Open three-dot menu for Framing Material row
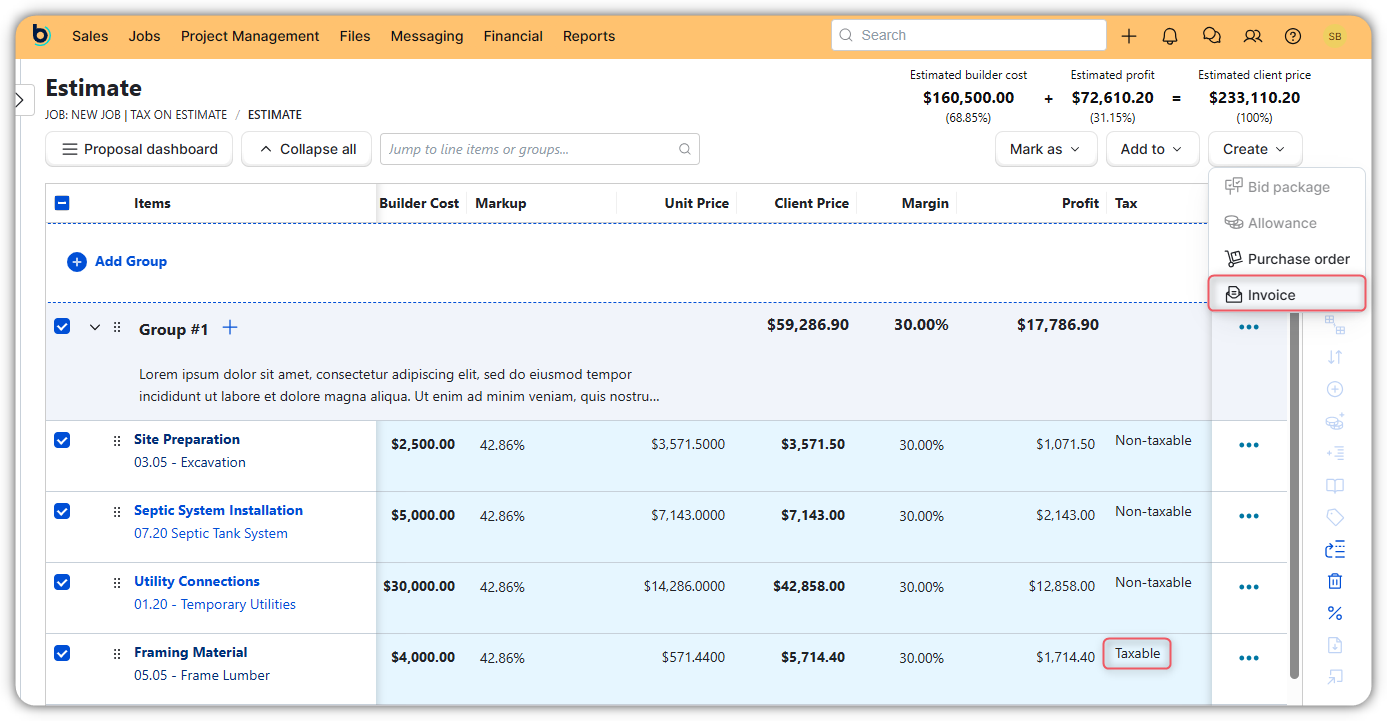Viewport: 1387px width, 721px height. [x=1249, y=658]
